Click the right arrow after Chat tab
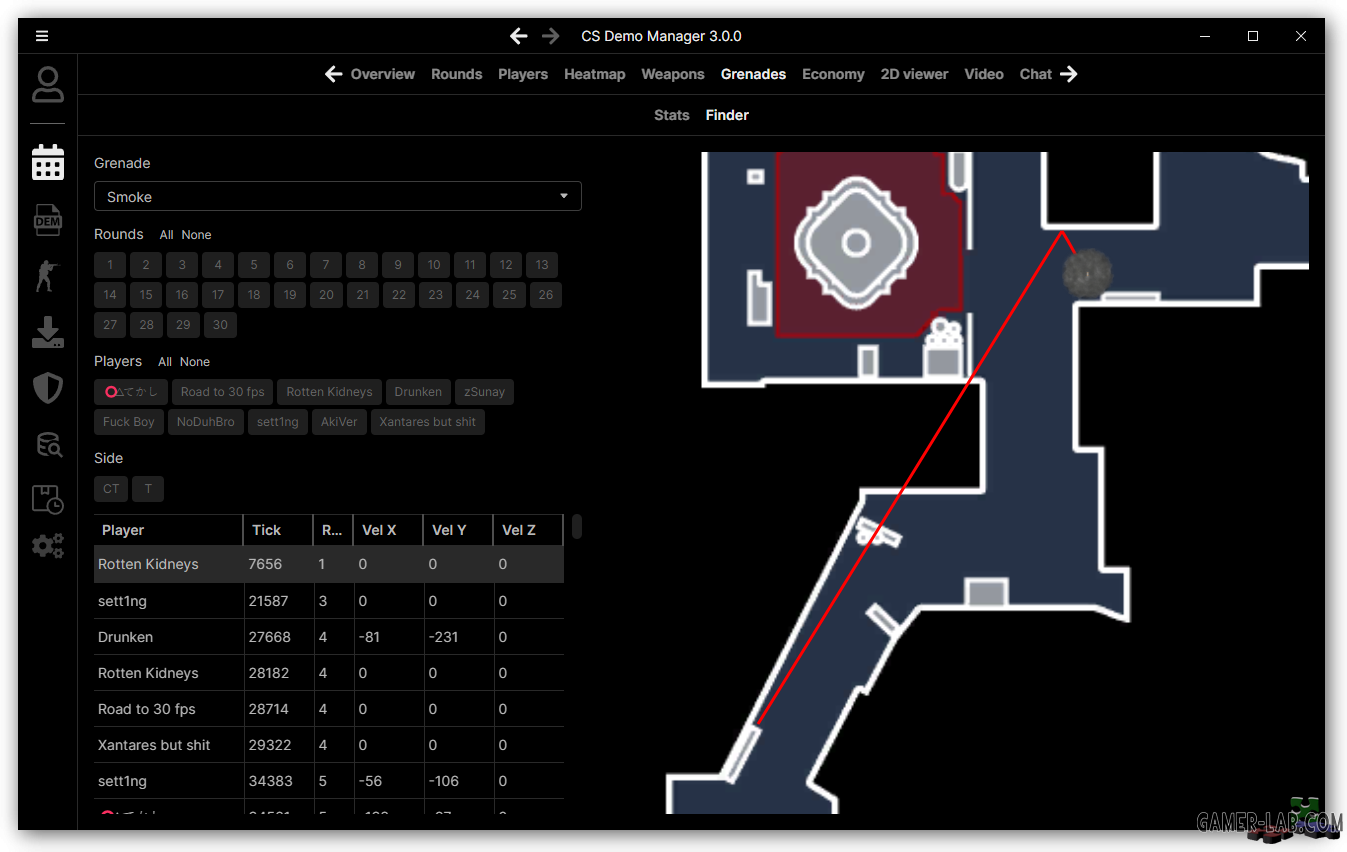This screenshot has height=852, width=1347. pyautogui.click(x=1069, y=74)
